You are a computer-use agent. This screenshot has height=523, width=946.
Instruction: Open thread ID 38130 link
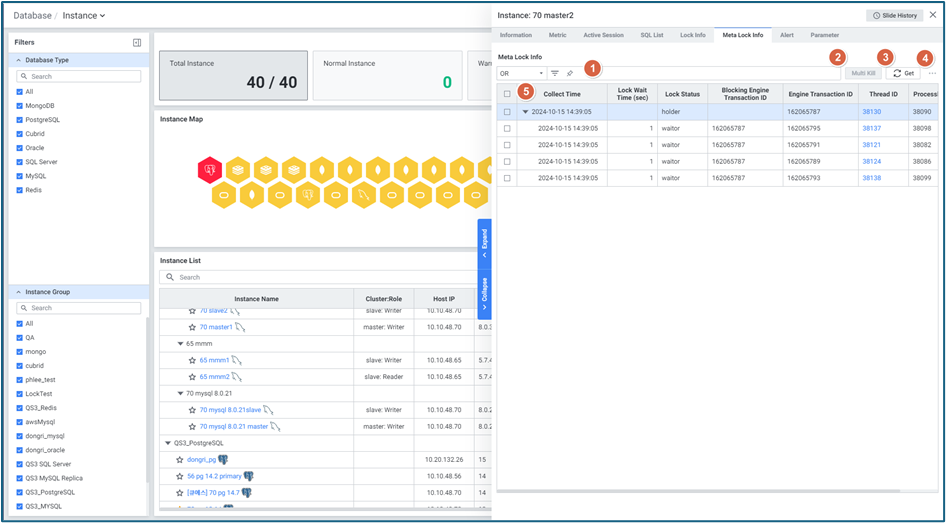tap(871, 112)
